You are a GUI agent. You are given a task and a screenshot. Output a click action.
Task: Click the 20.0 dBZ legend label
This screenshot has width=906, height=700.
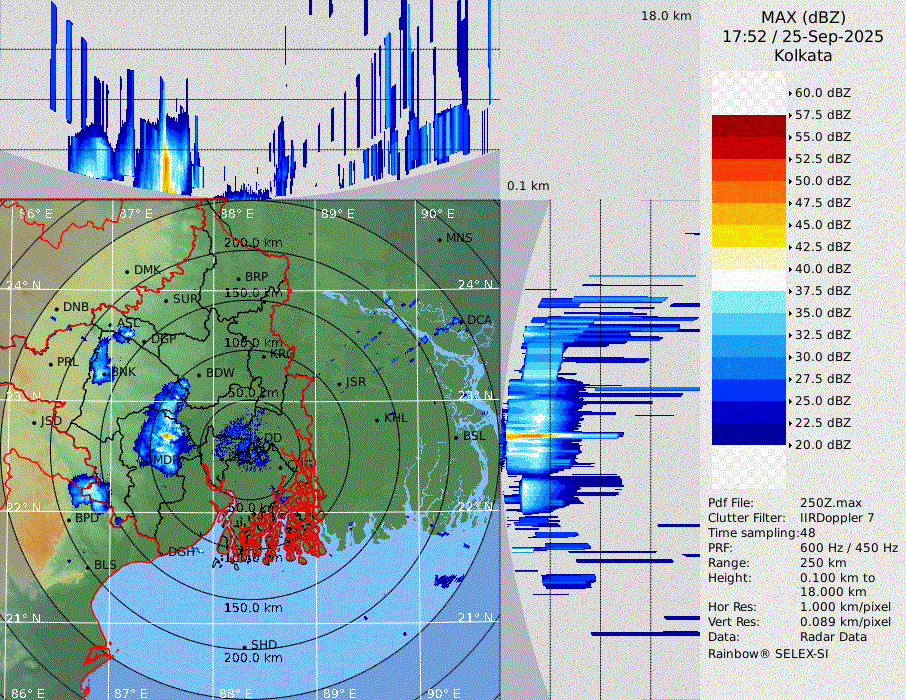pyautogui.click(x=822, y=445)
